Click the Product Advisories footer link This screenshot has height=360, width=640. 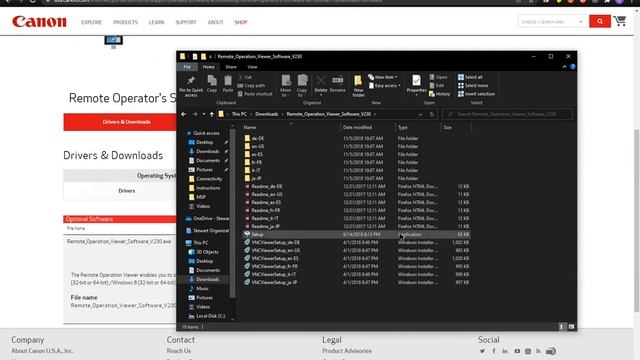click(347, 351)
